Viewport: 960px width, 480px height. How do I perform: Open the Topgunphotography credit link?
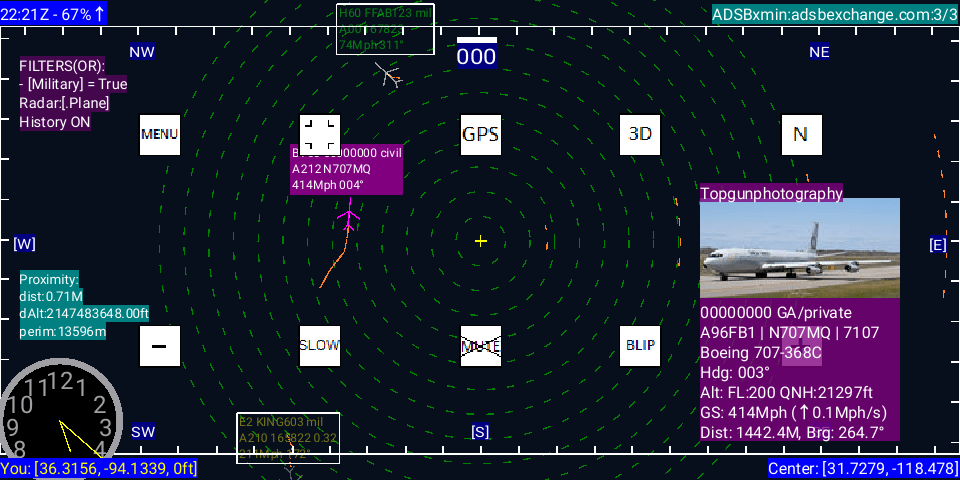(771, 194)
